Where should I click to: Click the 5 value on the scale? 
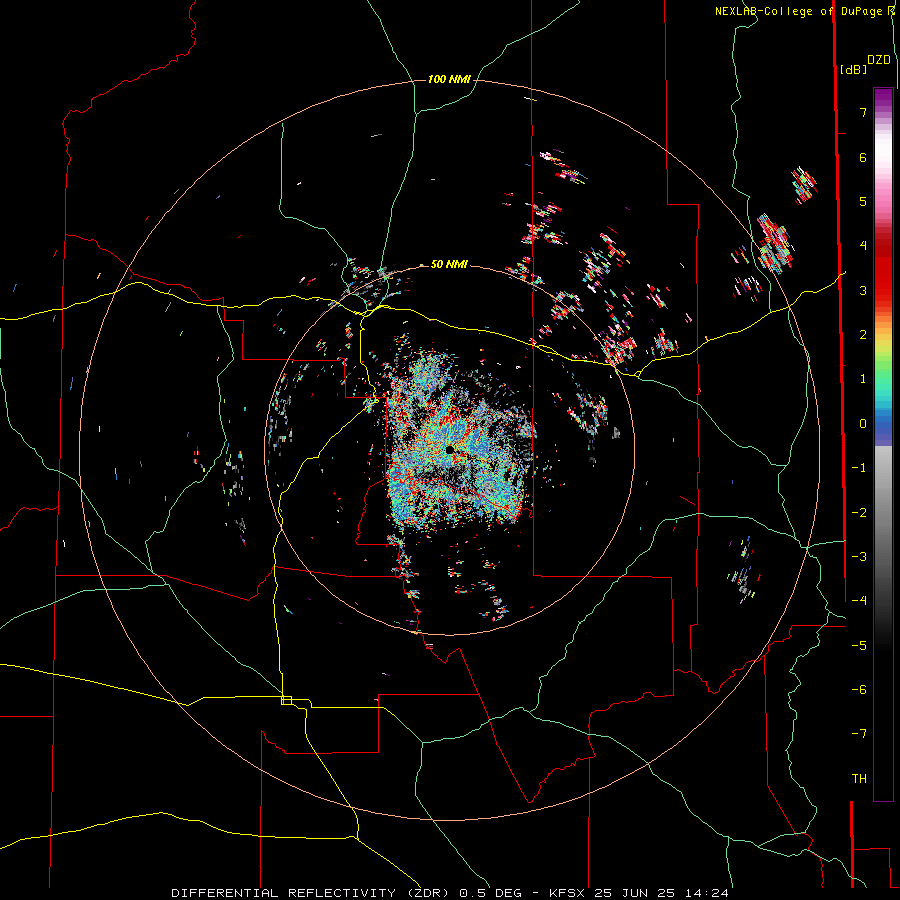[863, 201]
